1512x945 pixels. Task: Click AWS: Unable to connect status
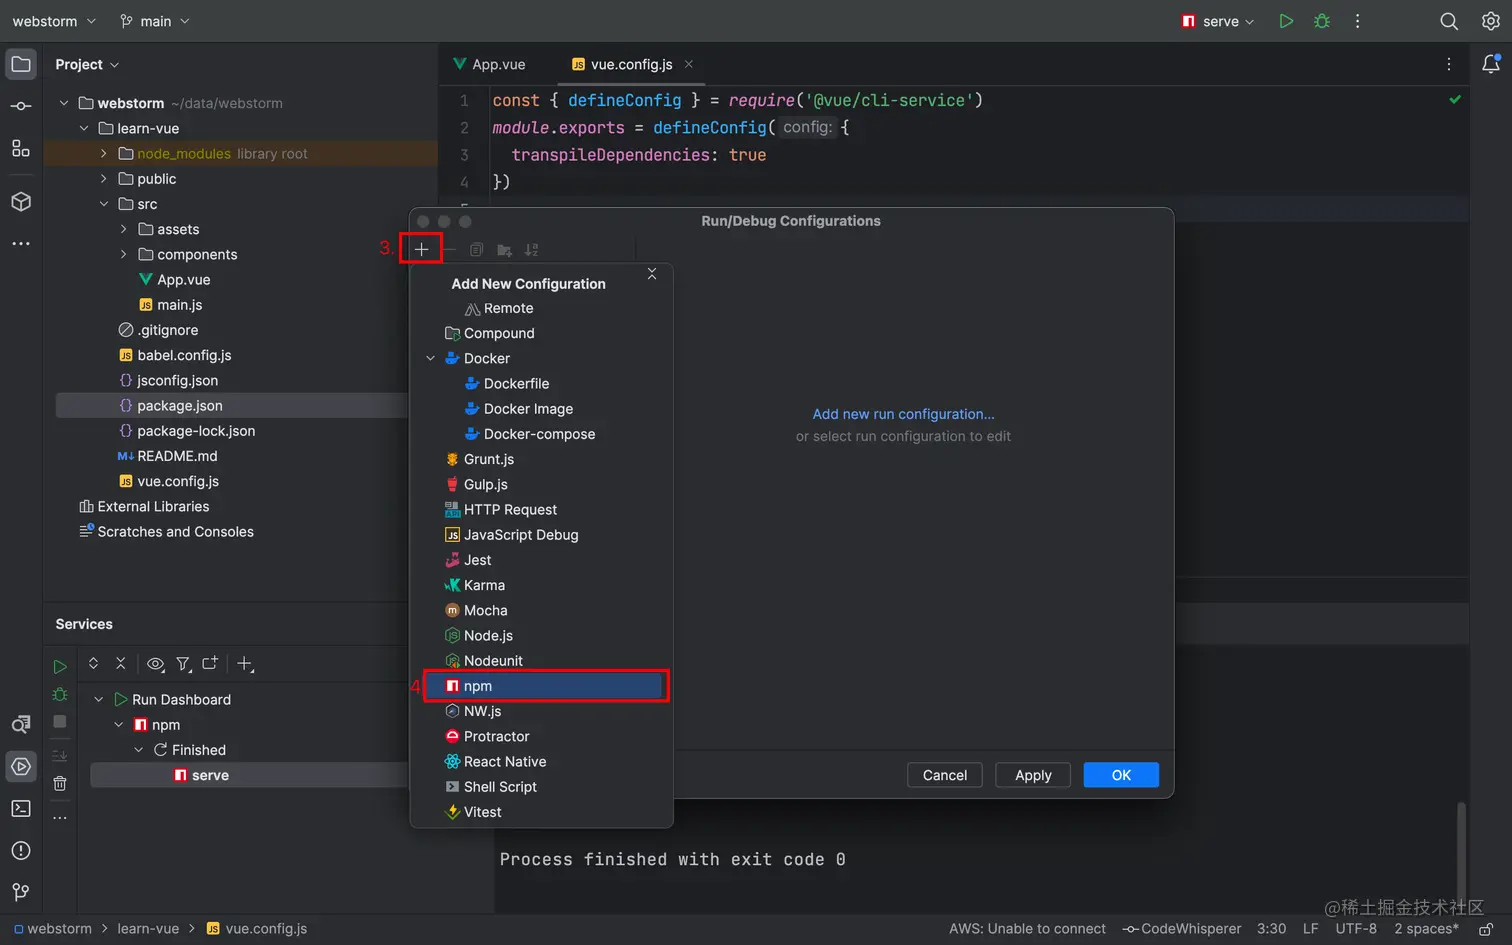(x=1027, y=928)
